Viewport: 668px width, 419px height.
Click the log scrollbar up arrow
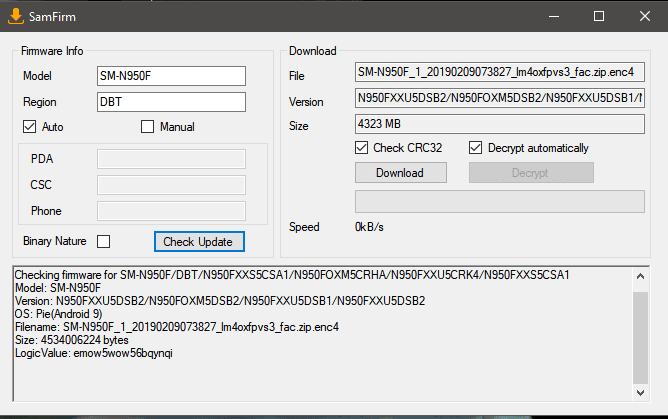pyautogui.click(x=640, y=276)
